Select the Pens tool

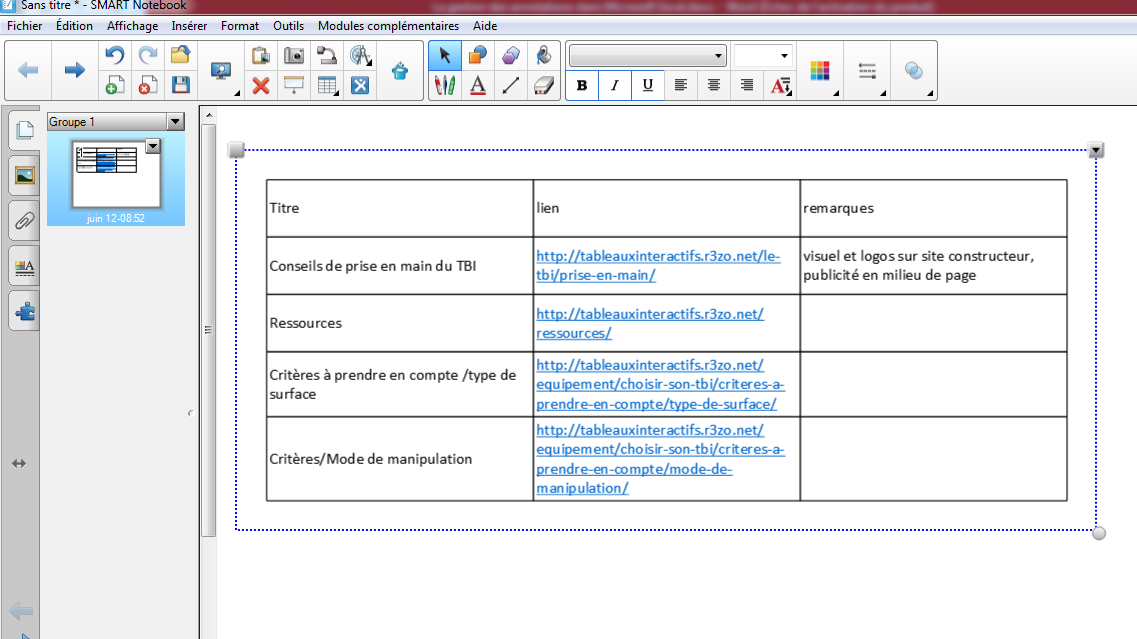point(445,86)
